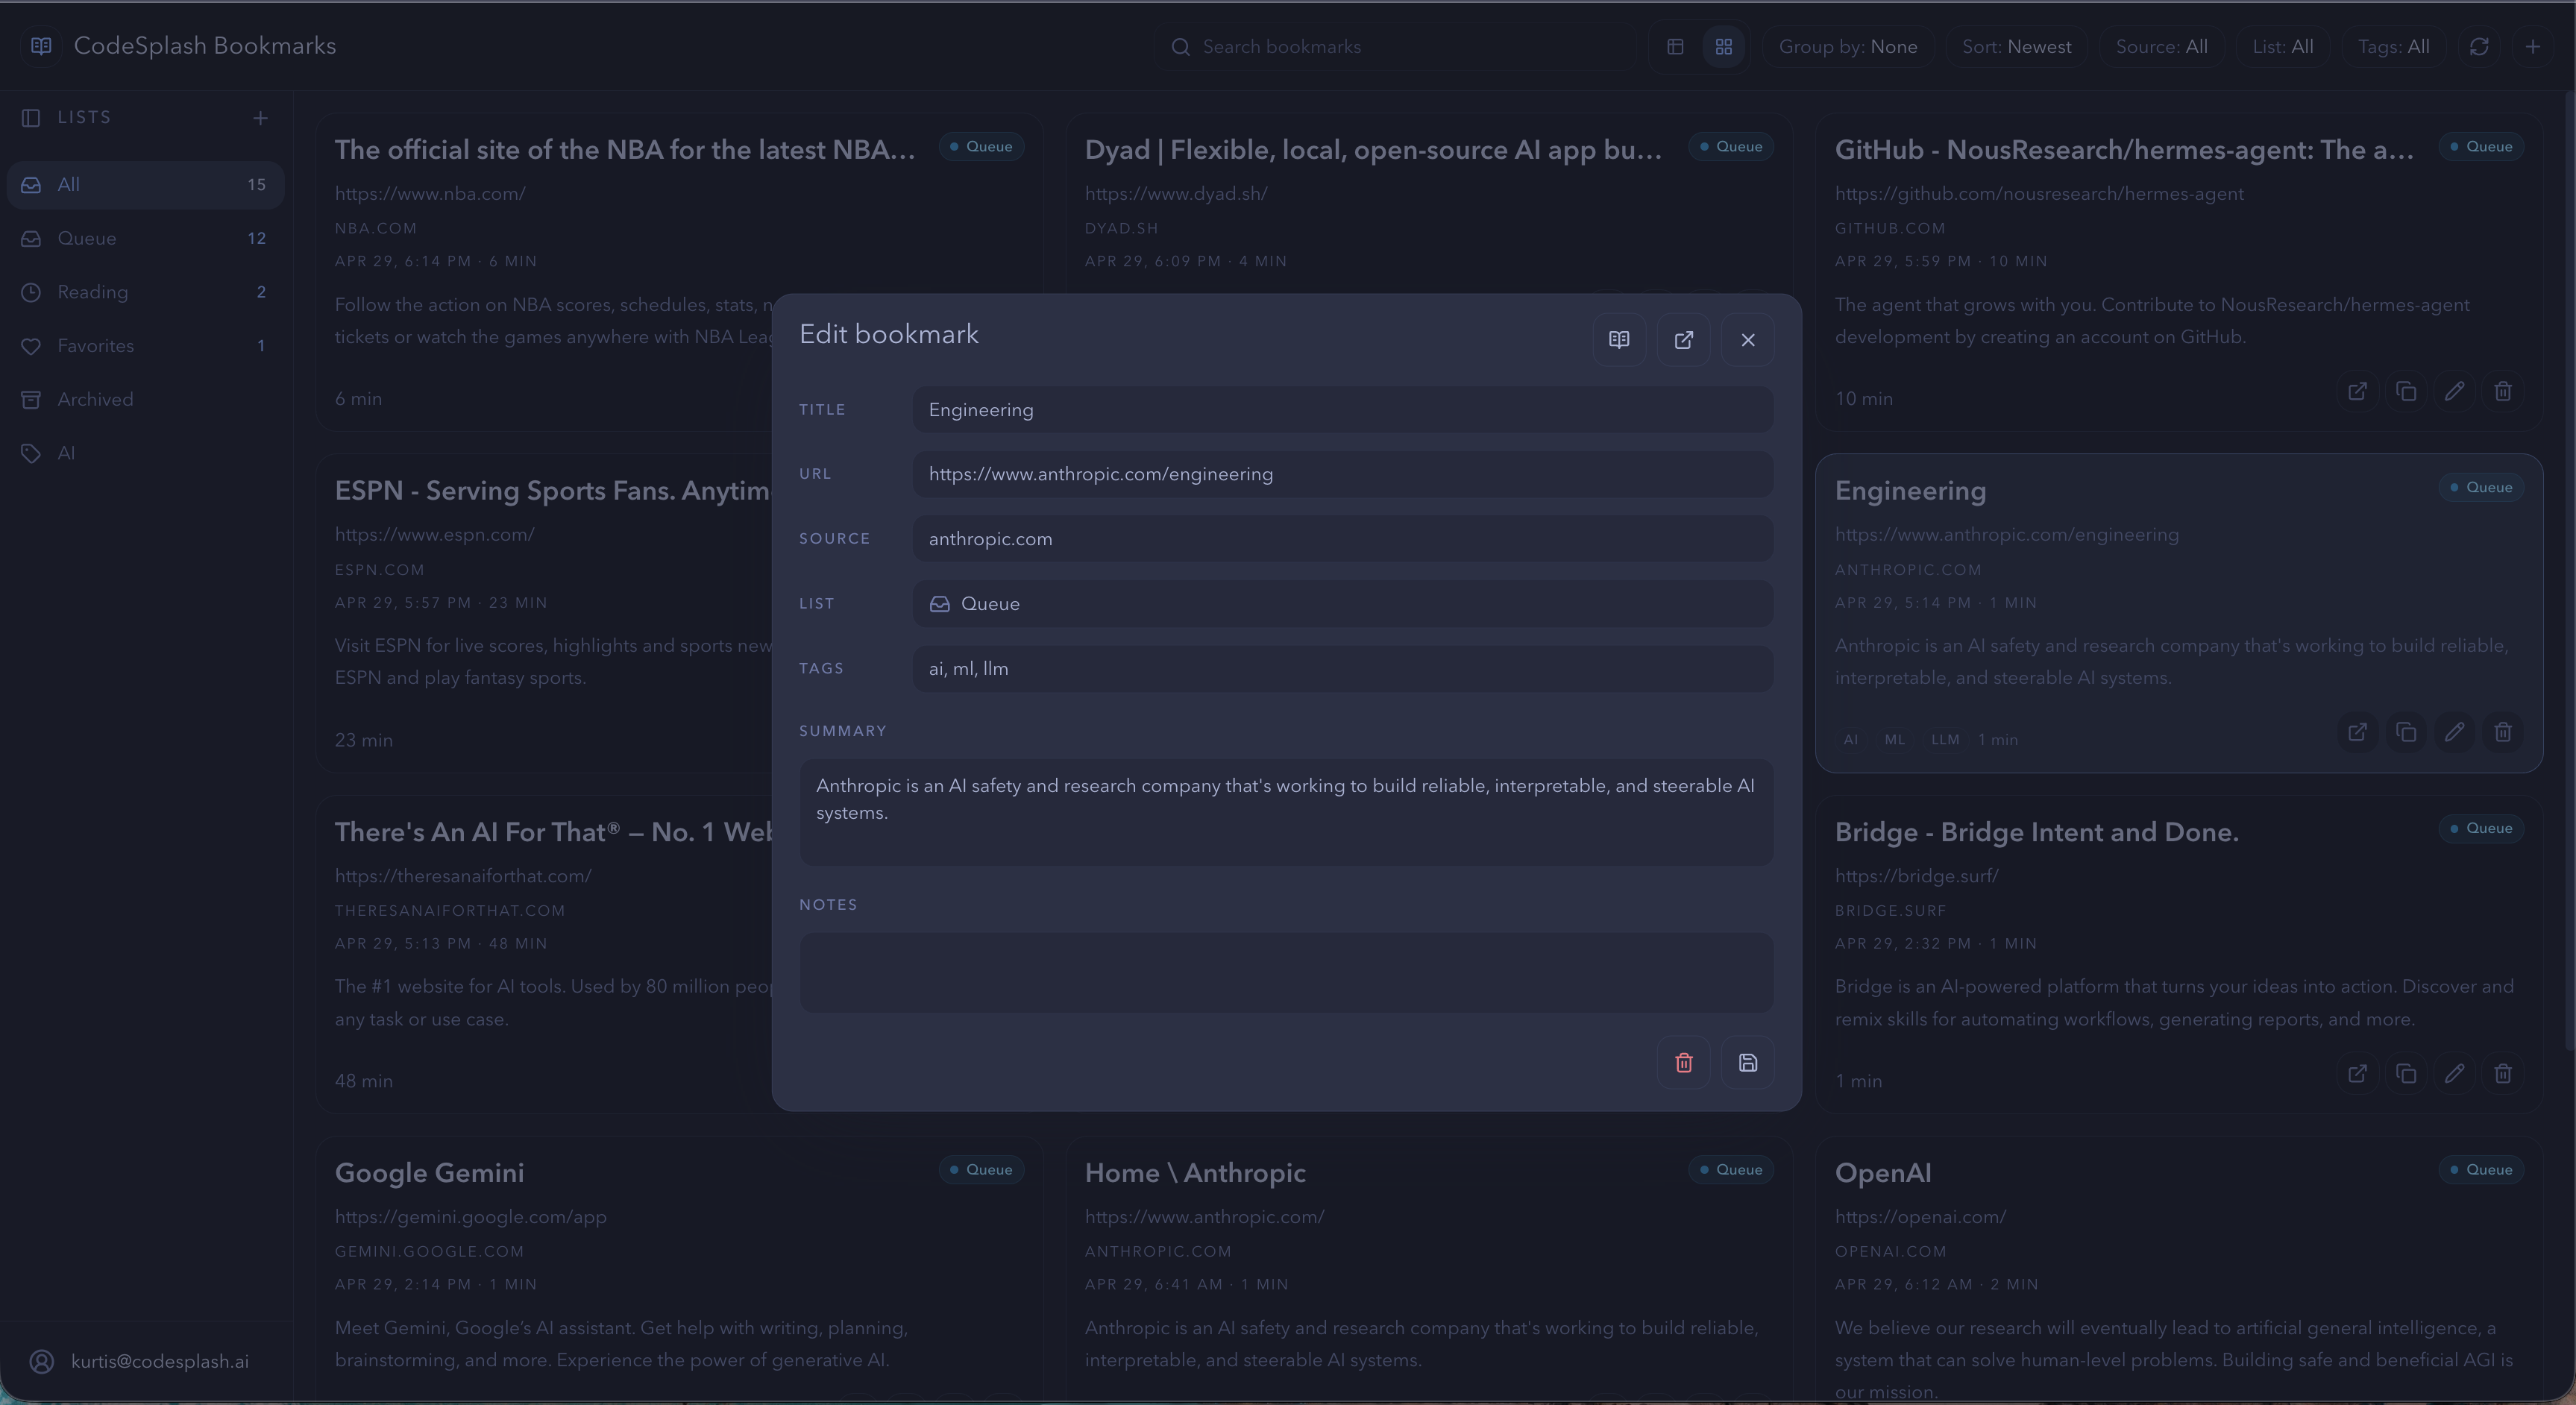Screen dimensions: 2576x1405
Task: Open hermes-agent card in new tab icon
Action: (x=2357, y=391)
